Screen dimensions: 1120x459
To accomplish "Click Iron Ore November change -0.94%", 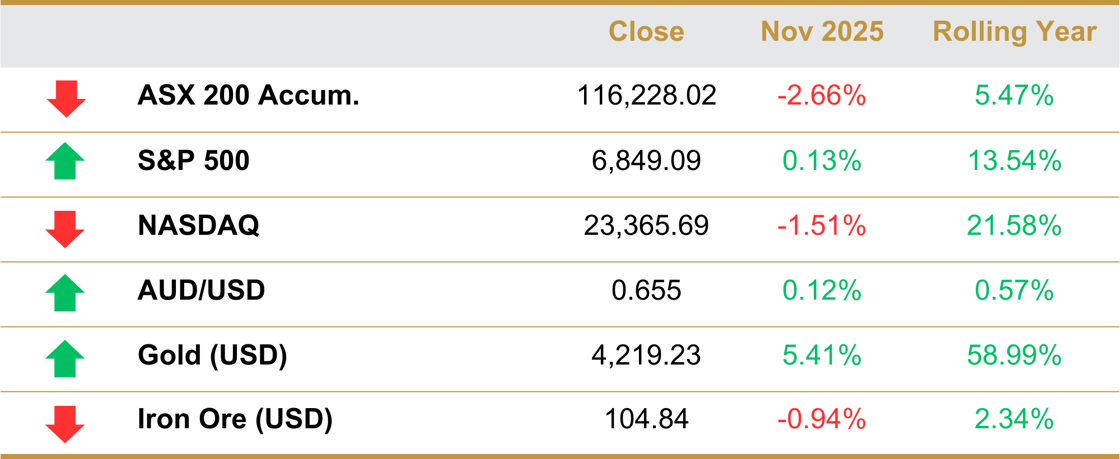I will pos(821,420).
